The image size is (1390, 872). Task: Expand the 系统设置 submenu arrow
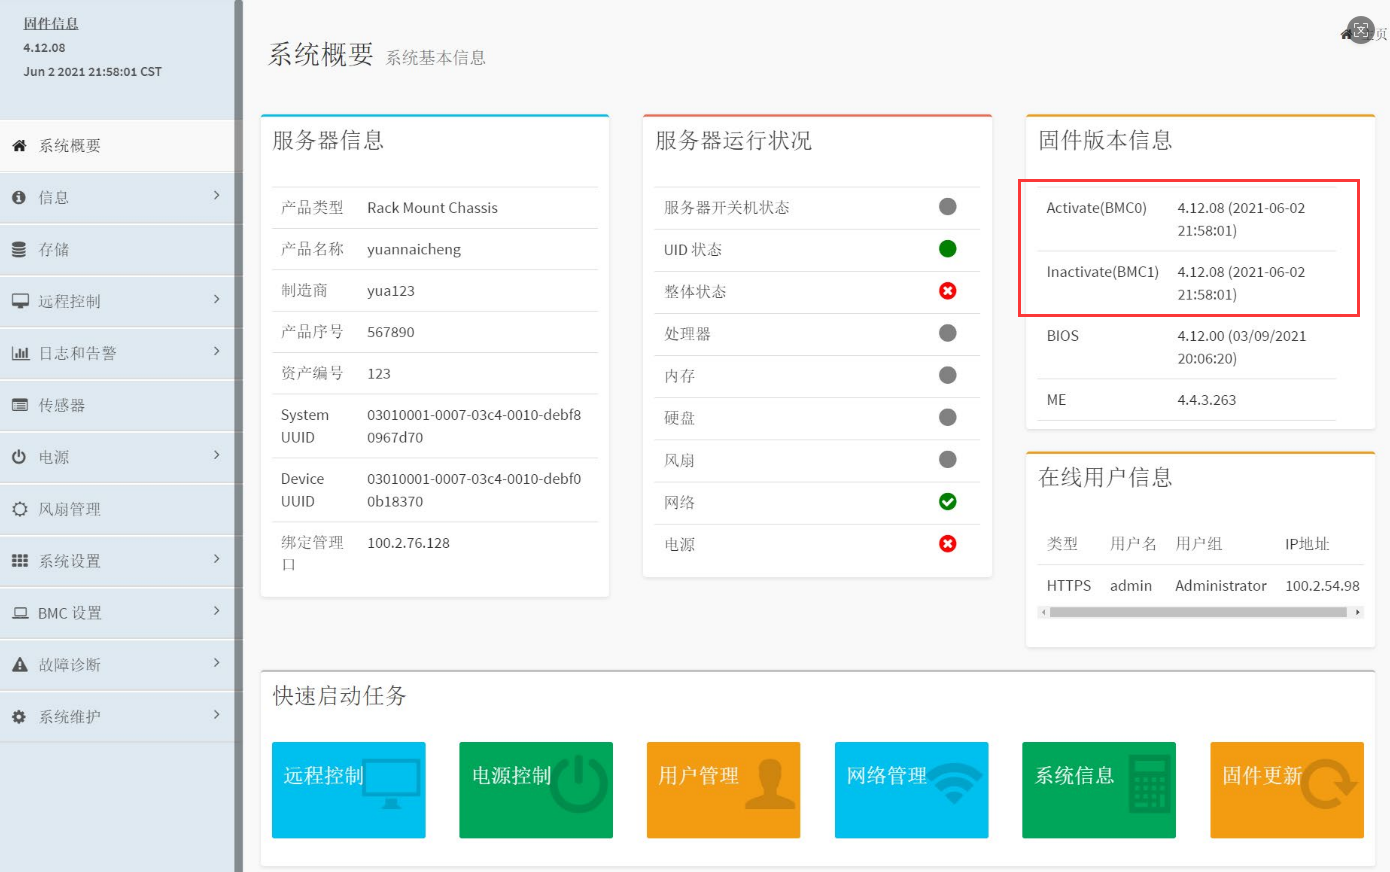(216, 559)
